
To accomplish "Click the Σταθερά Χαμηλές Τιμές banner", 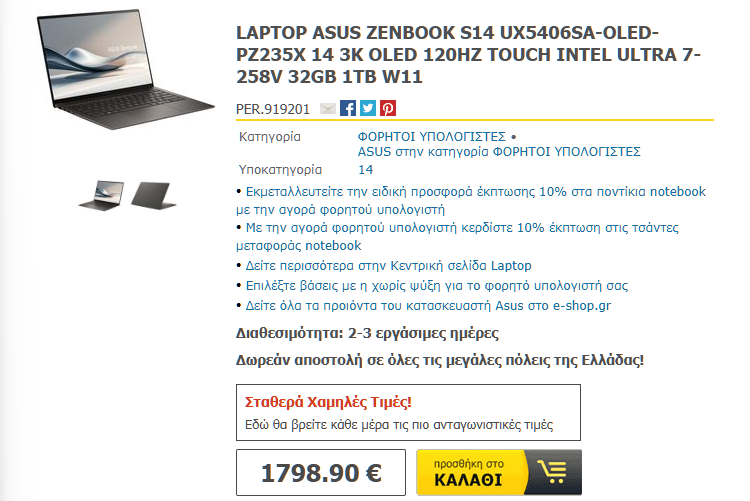I will click(408, 412).
